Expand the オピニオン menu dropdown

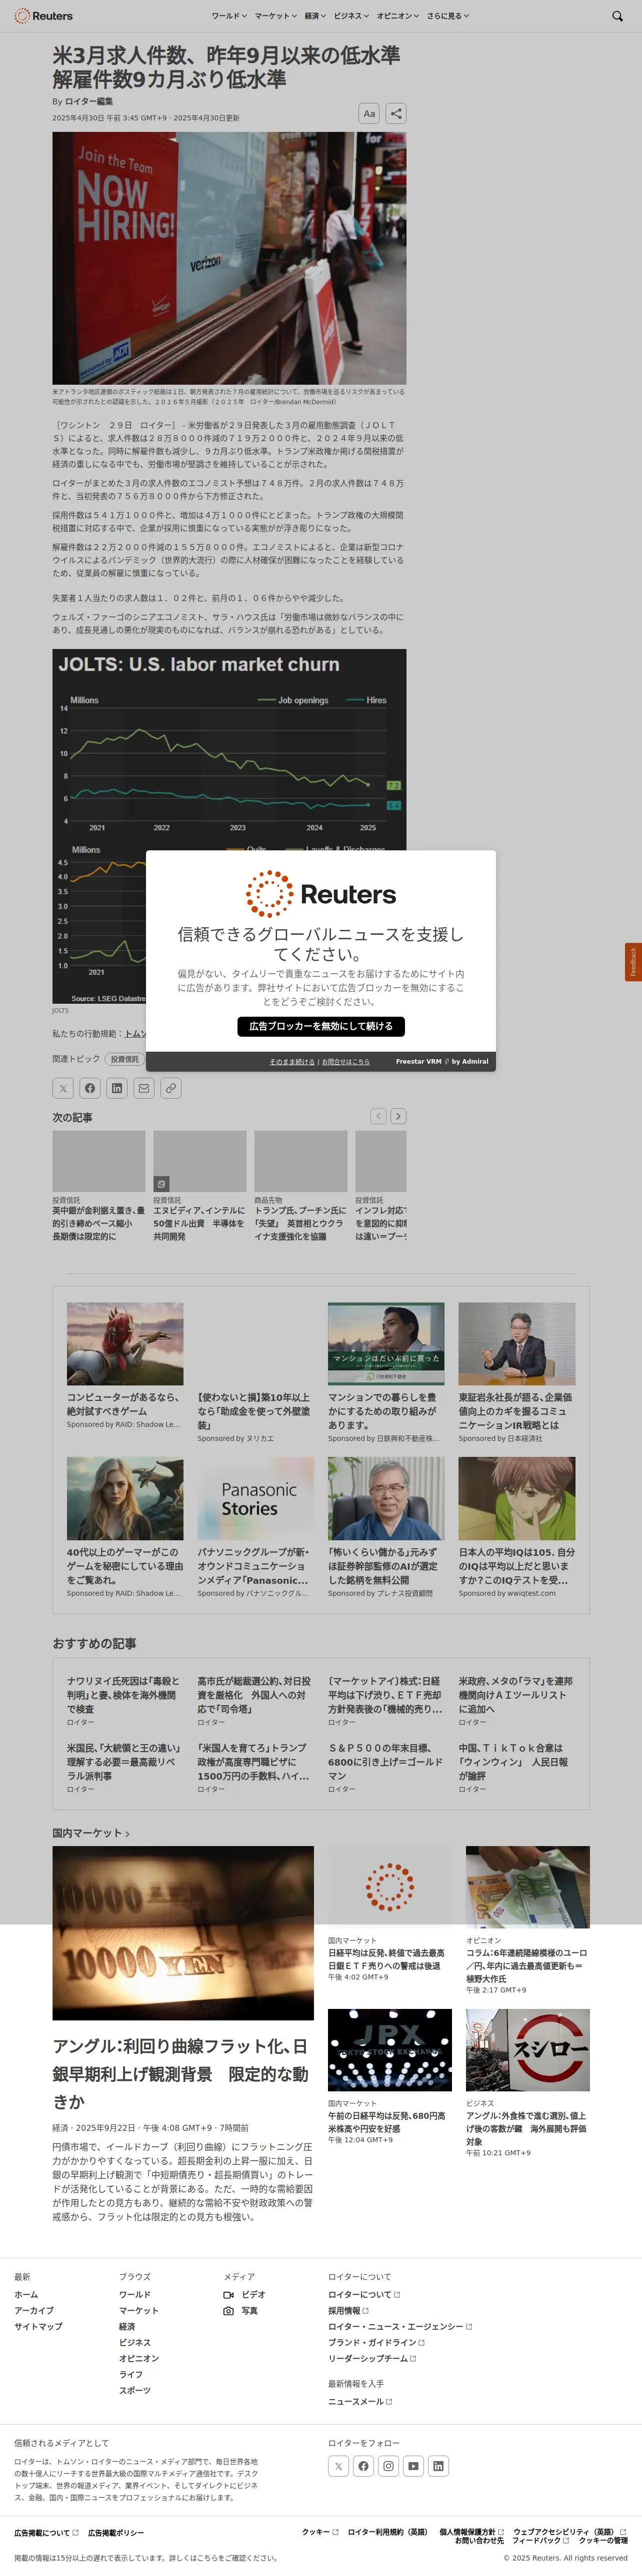tap(398, 16)
